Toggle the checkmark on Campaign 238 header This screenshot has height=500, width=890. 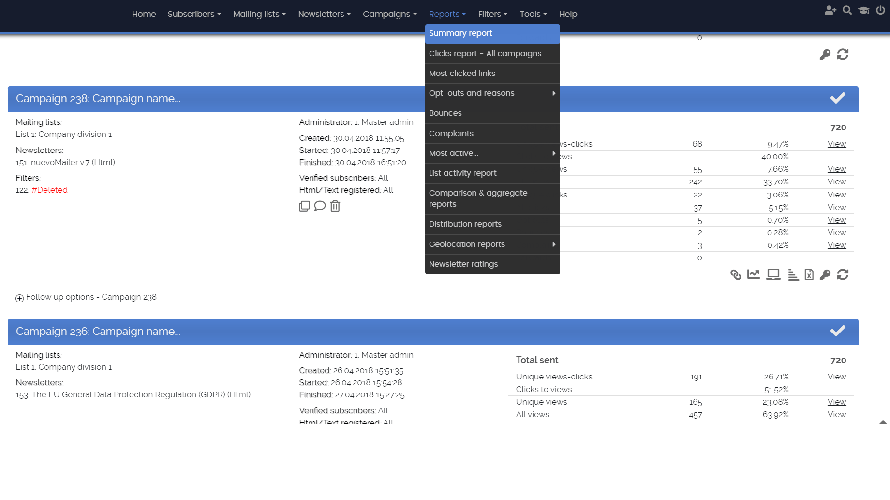tap(838, 98)
